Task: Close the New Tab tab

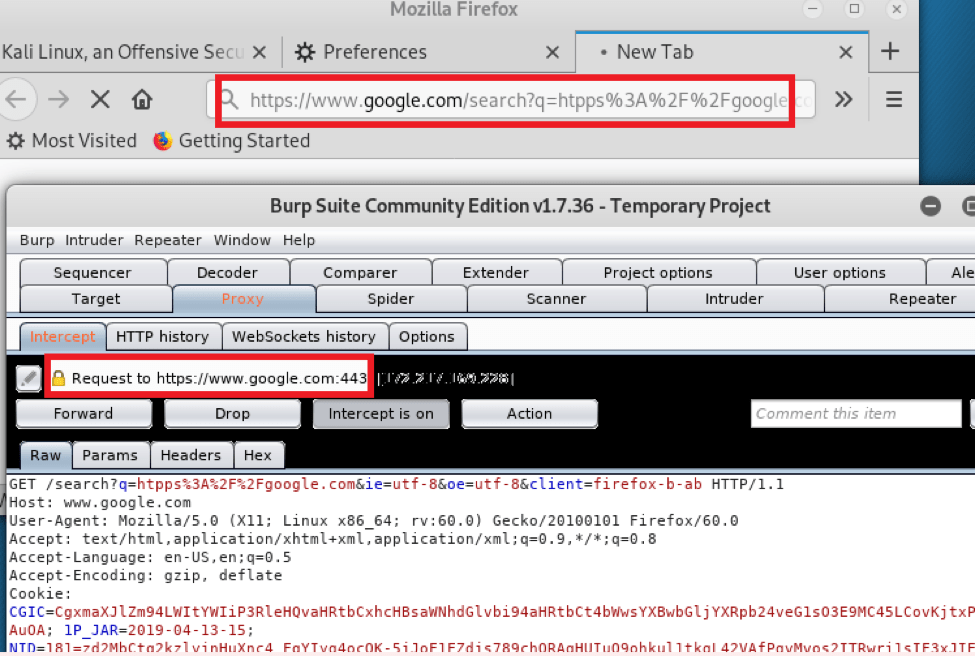Action: pos(846,52)
